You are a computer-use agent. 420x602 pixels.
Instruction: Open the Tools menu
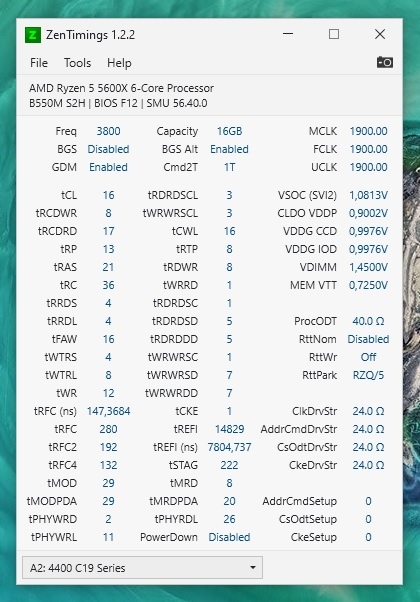(x=78, y=63)
